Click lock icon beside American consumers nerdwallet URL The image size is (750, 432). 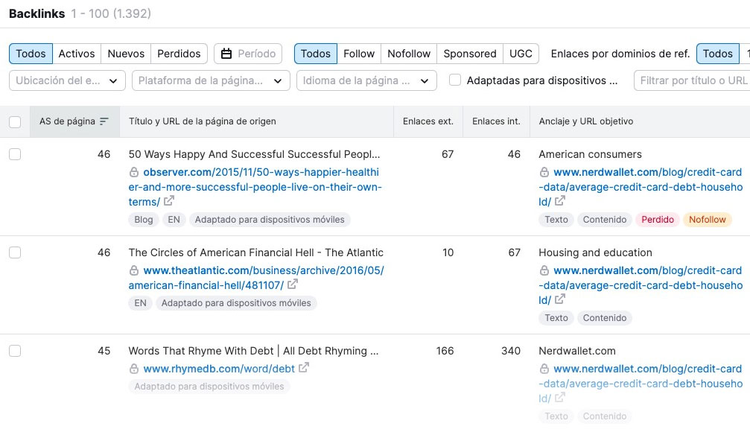pos(544,172)
